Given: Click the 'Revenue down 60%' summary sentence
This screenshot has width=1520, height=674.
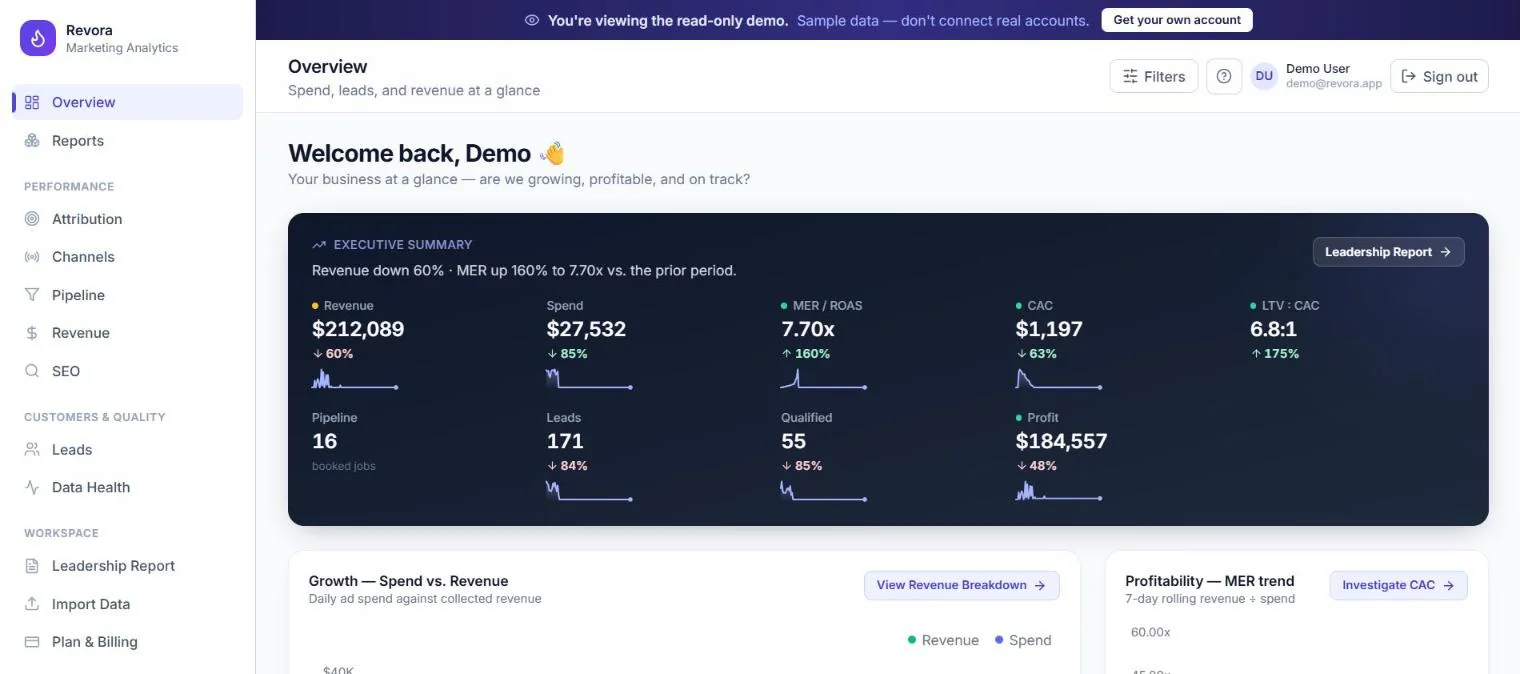Looking at the screenshot, I should click(524, 270).
